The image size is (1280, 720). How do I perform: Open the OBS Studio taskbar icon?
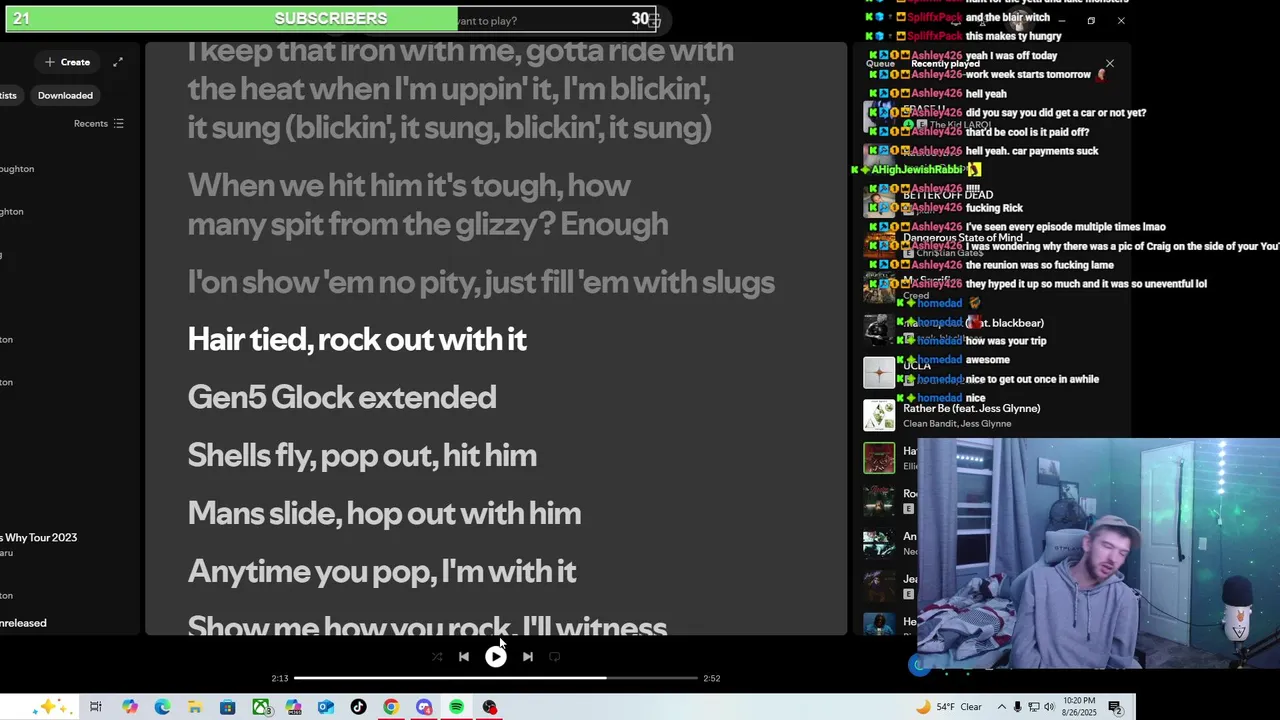point(489,707)
